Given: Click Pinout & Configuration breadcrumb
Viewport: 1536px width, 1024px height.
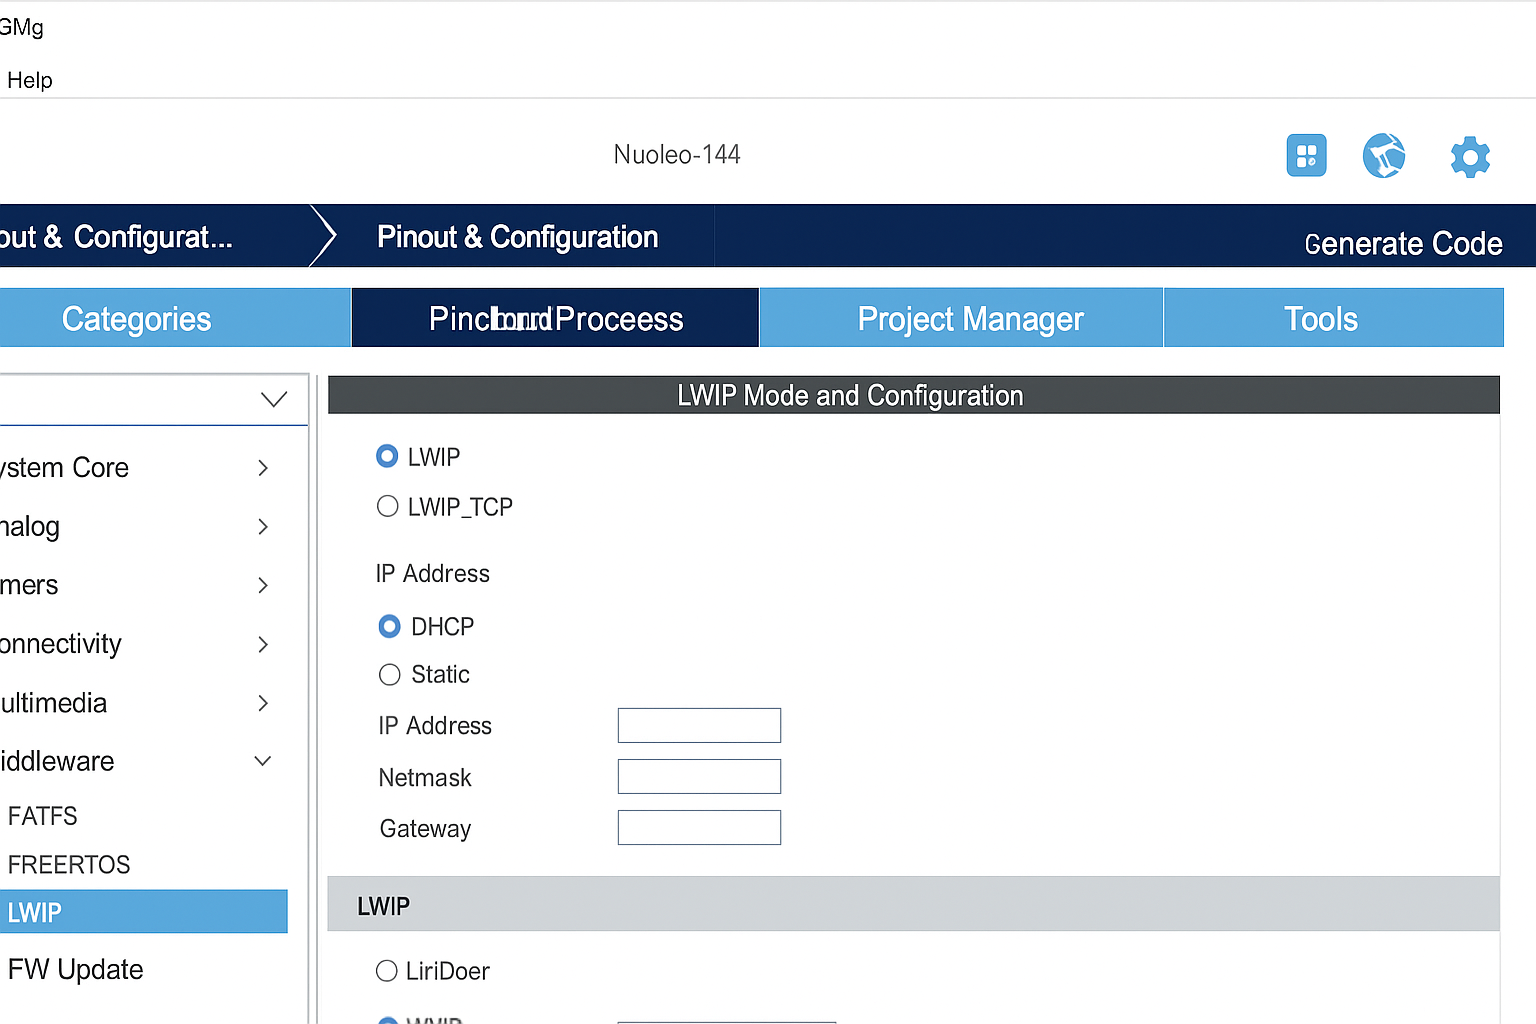Looking at the screenshot, I should [517, 237].
